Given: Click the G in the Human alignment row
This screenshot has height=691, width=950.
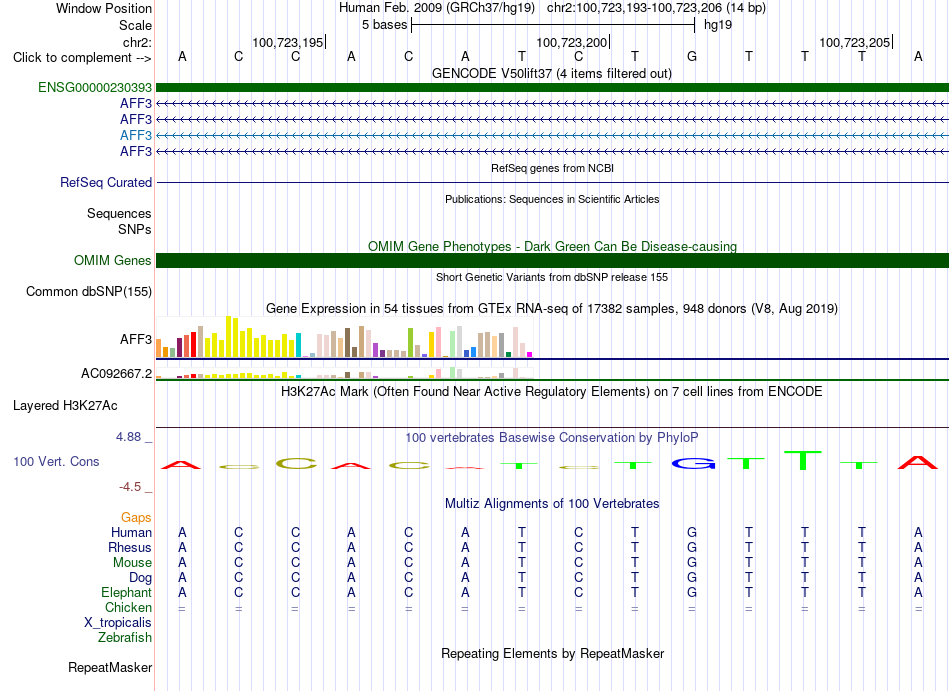Looking at the screenshot, I should [x=692, y=532].
